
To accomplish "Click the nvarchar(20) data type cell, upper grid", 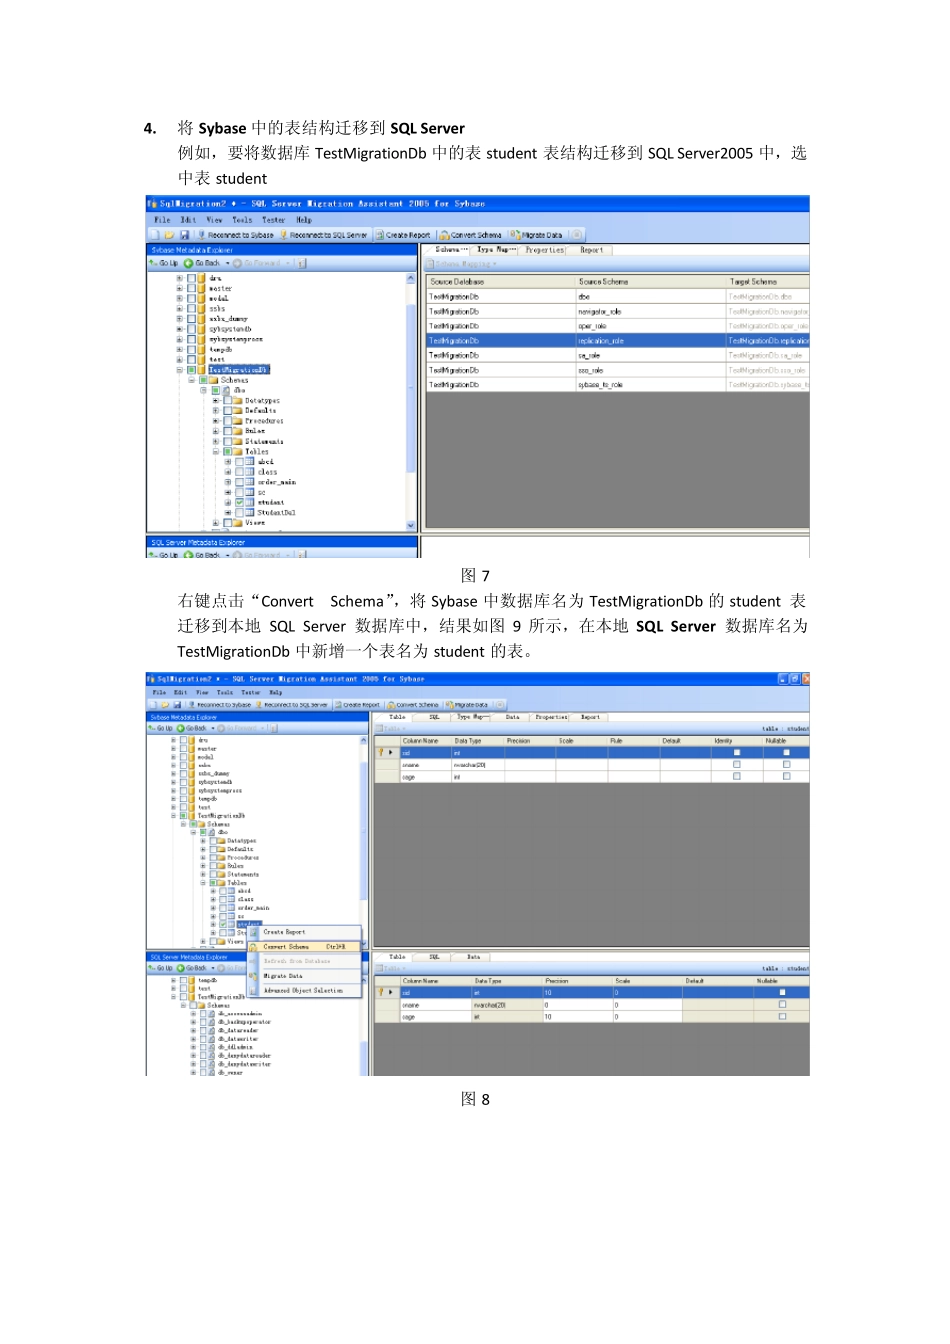I will tap(478, 765).
